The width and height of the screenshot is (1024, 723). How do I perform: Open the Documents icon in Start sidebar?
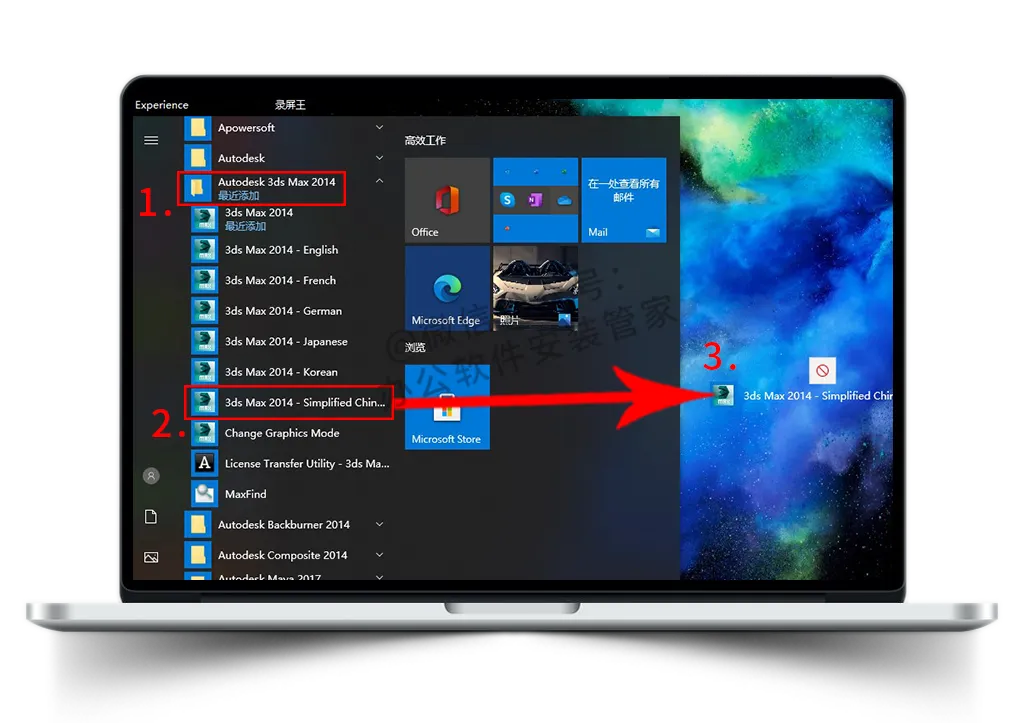pos(151,517)
